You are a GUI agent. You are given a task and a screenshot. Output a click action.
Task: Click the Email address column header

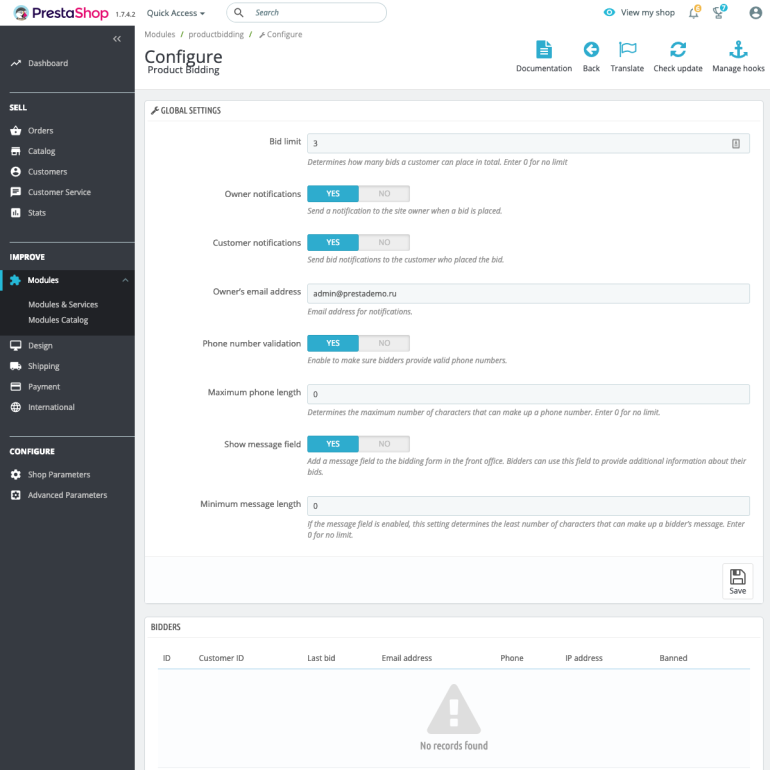pos(407,658)
